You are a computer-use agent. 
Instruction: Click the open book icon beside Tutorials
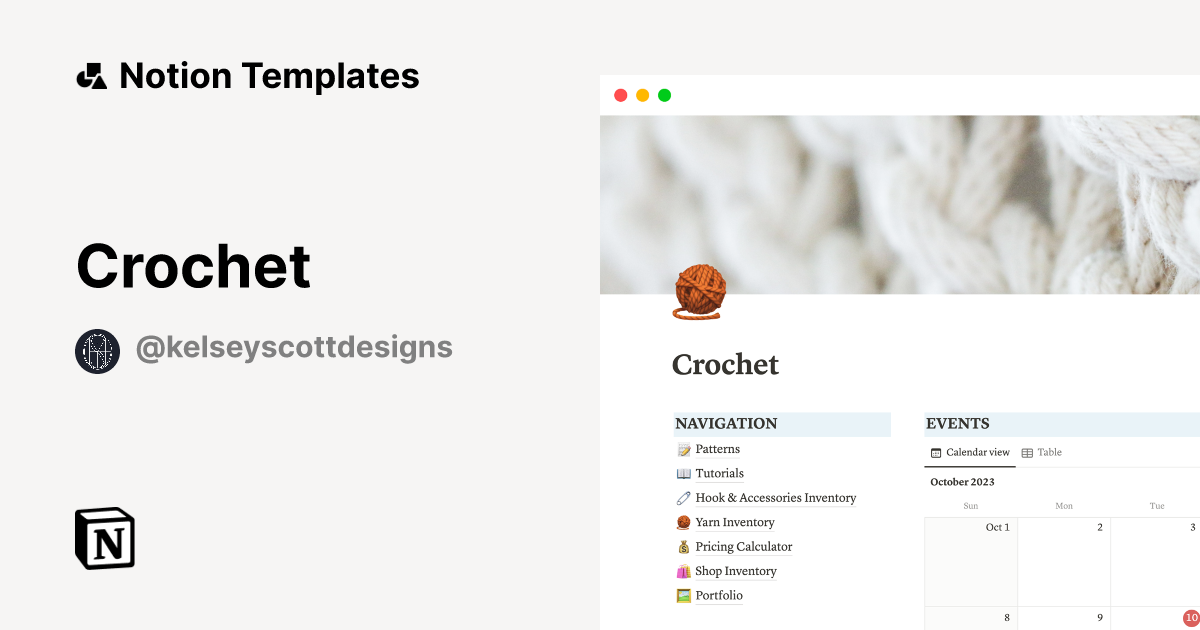pyautogui.click(x=682, y=473)
